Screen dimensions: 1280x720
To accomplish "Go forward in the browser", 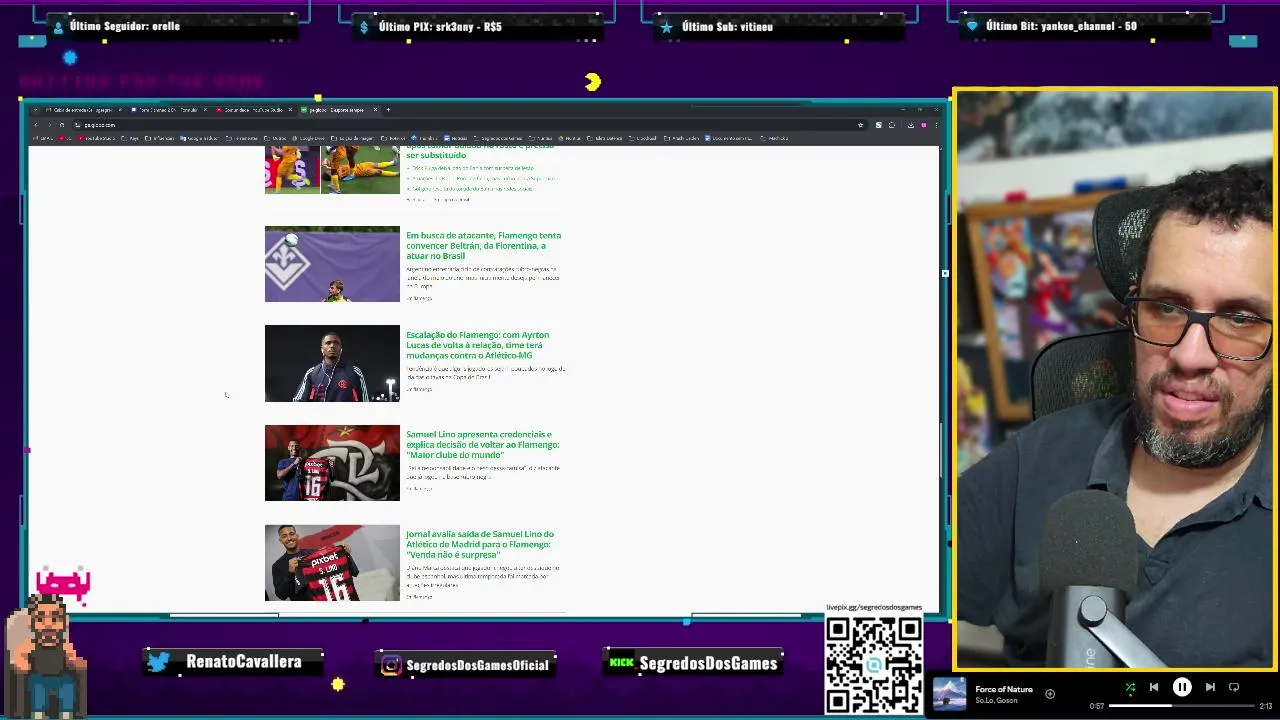I will [49, 125].
